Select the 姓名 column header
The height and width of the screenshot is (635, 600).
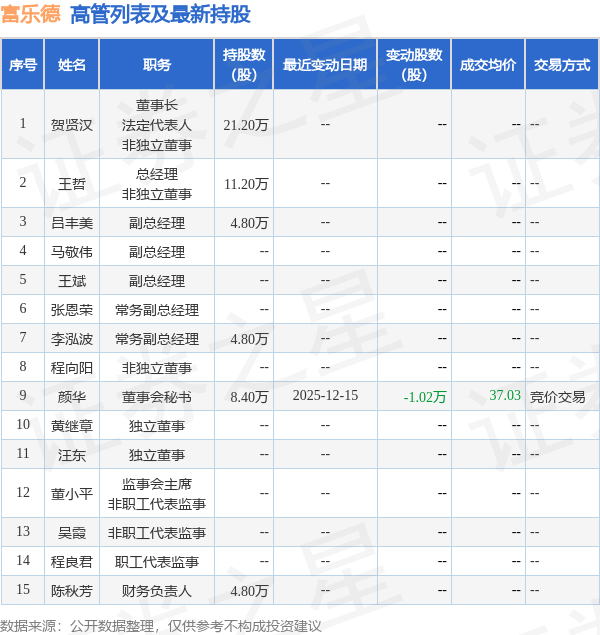tap(72, 64)
